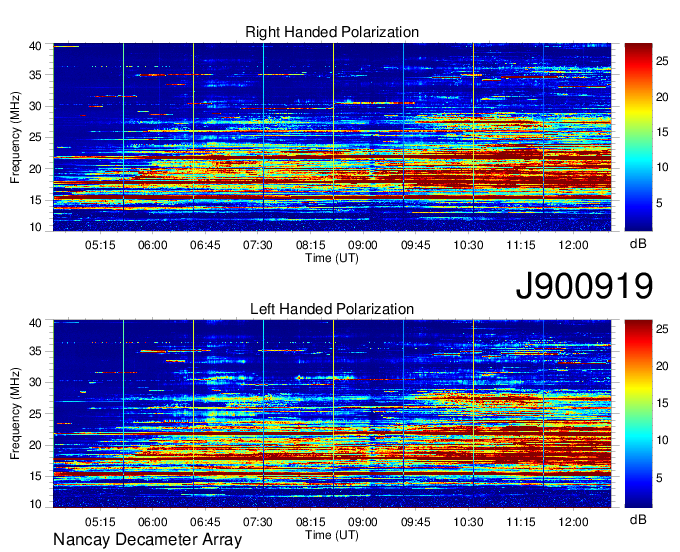Click the 05:15 tick label on the top plot
Screen dimensions: 680x552
pos(100,245)
